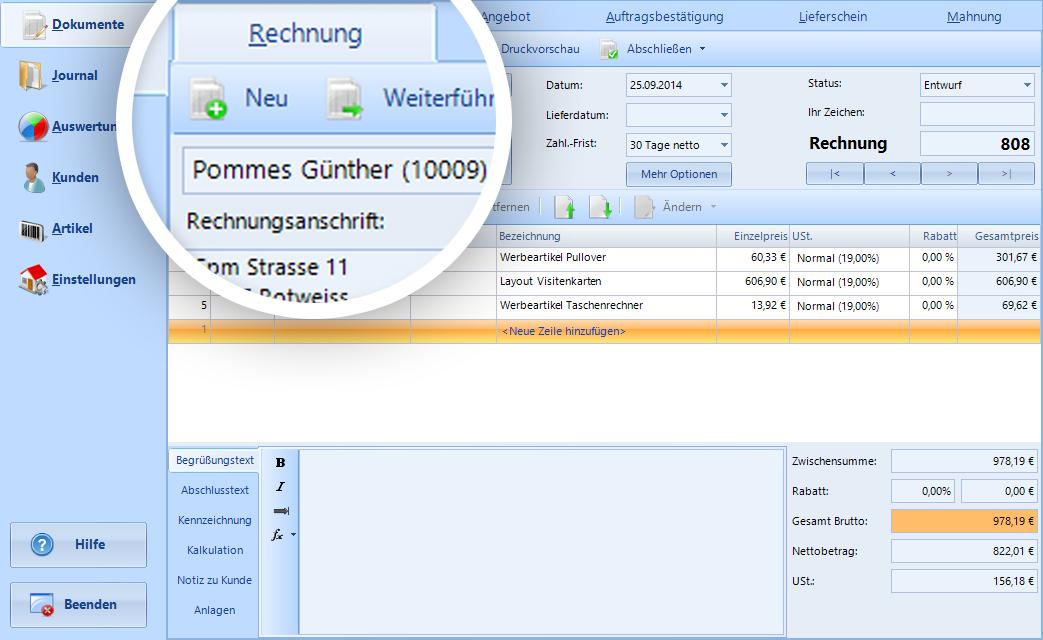Click the Beenden button
The image size is (1043, 640).
coord(78,605)
